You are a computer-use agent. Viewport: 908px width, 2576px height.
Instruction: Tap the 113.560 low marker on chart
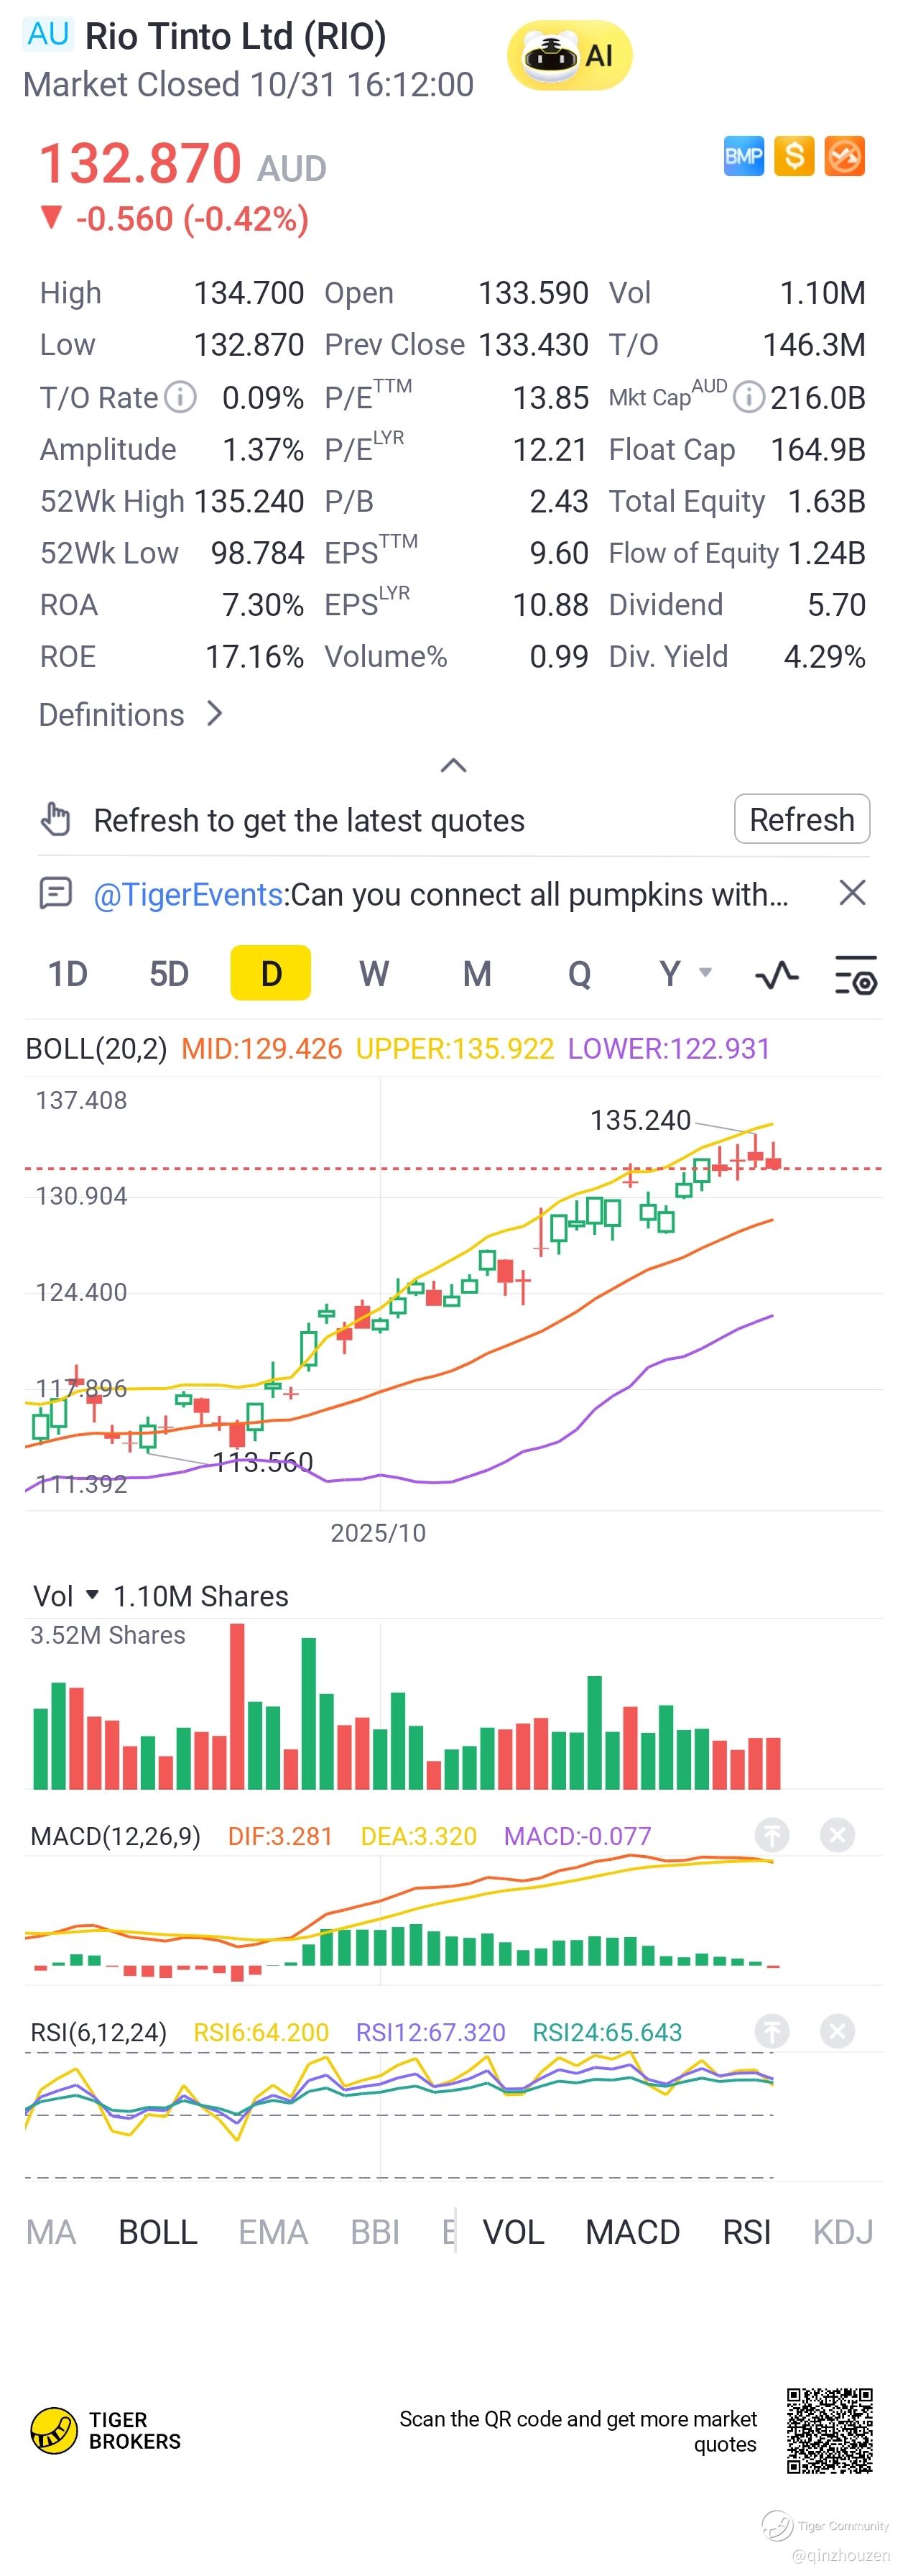pyautogui.click(x=263, y=1462)
